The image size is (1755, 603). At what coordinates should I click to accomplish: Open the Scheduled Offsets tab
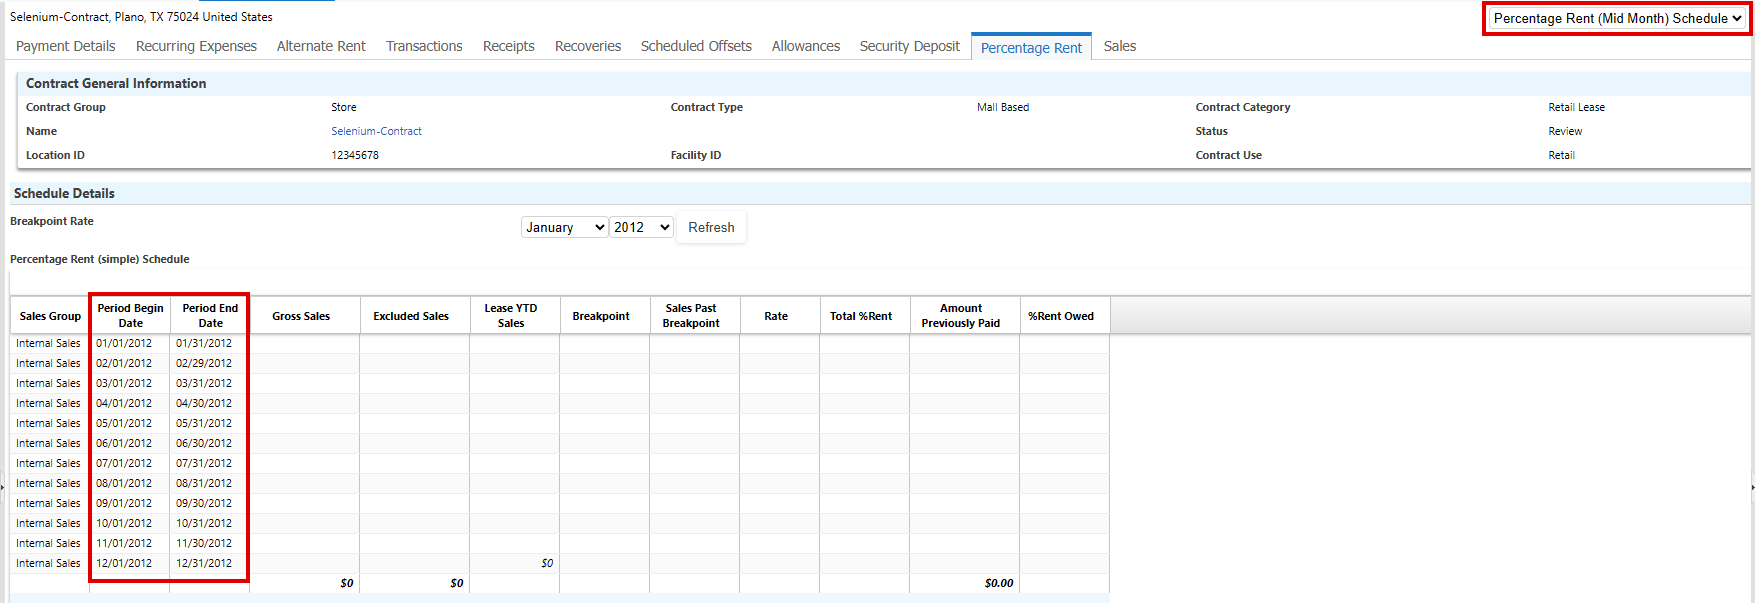pyautogui.click(x=696, y=46)
